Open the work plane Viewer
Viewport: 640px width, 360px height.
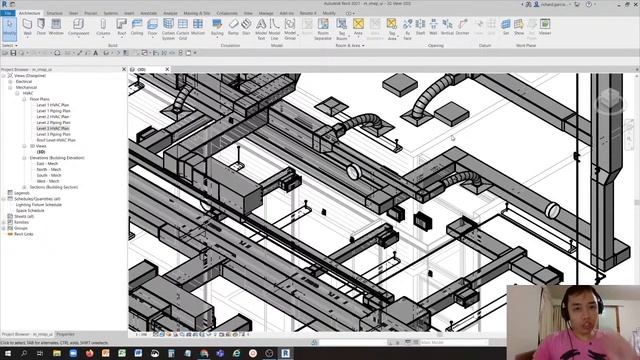[545, 27]
